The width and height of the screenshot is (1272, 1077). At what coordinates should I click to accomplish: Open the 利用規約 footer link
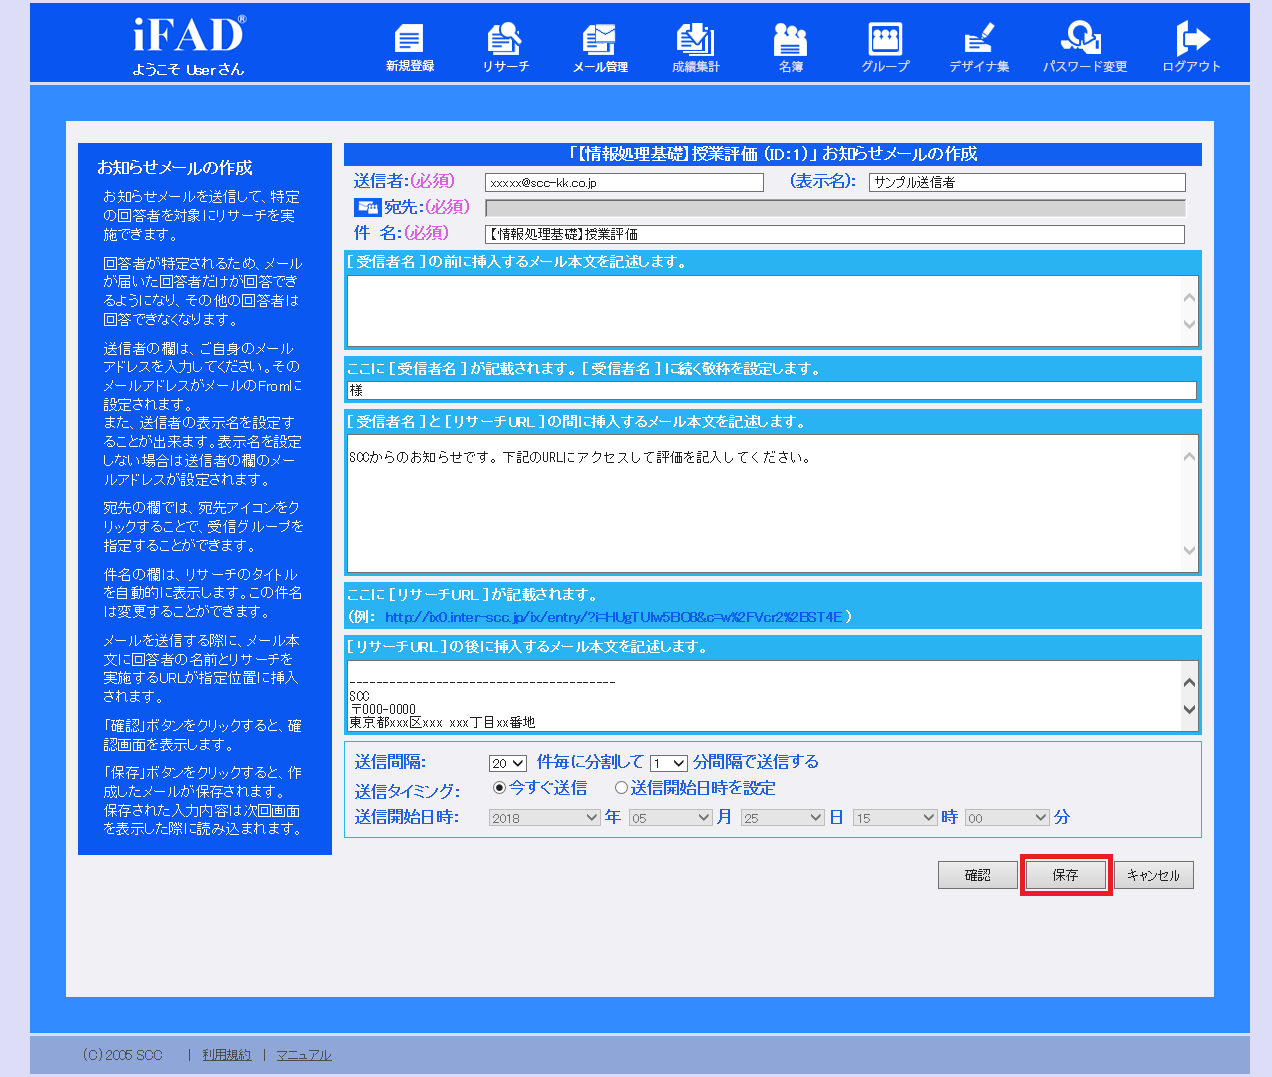(227, 1055)
